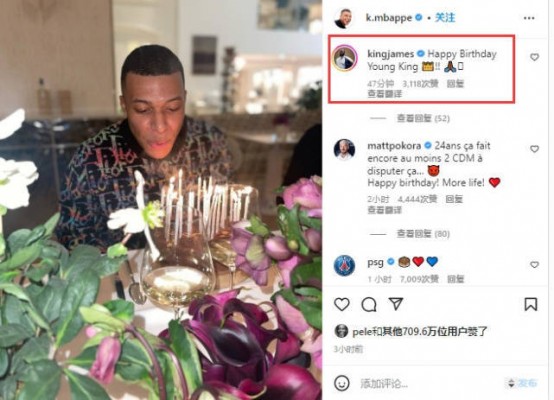This screenshot has height=400, width=554.
Task: Open the kingjames username link
Action: [x=390, y=54]
